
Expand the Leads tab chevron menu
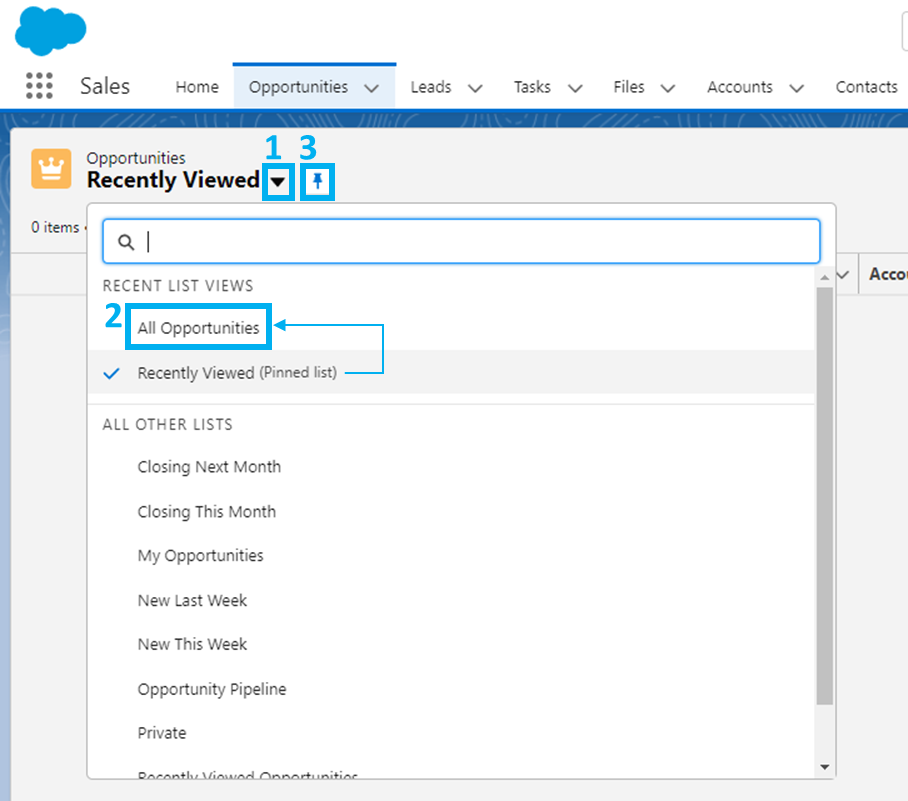point(475,88)
